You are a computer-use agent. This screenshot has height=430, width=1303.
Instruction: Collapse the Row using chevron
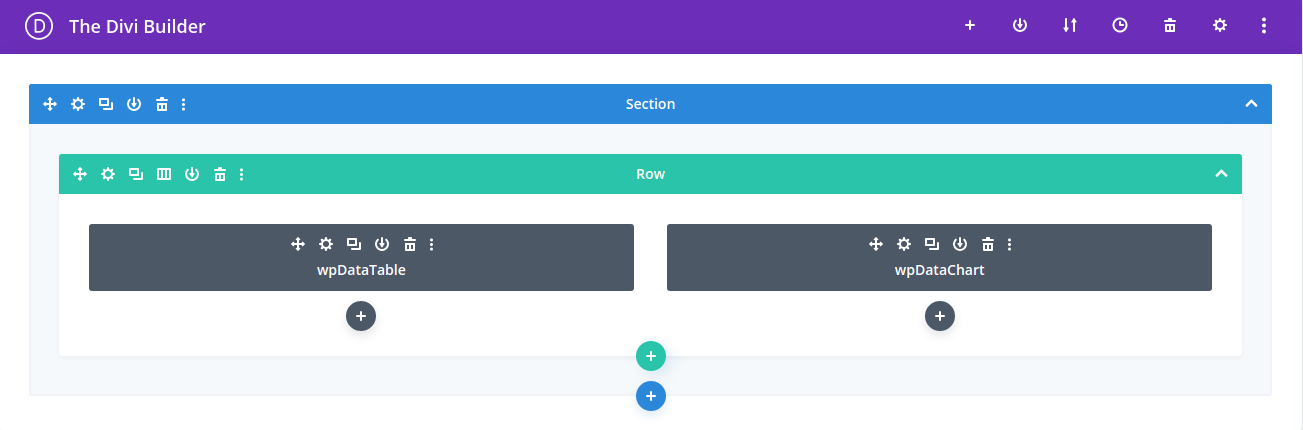1221,174
